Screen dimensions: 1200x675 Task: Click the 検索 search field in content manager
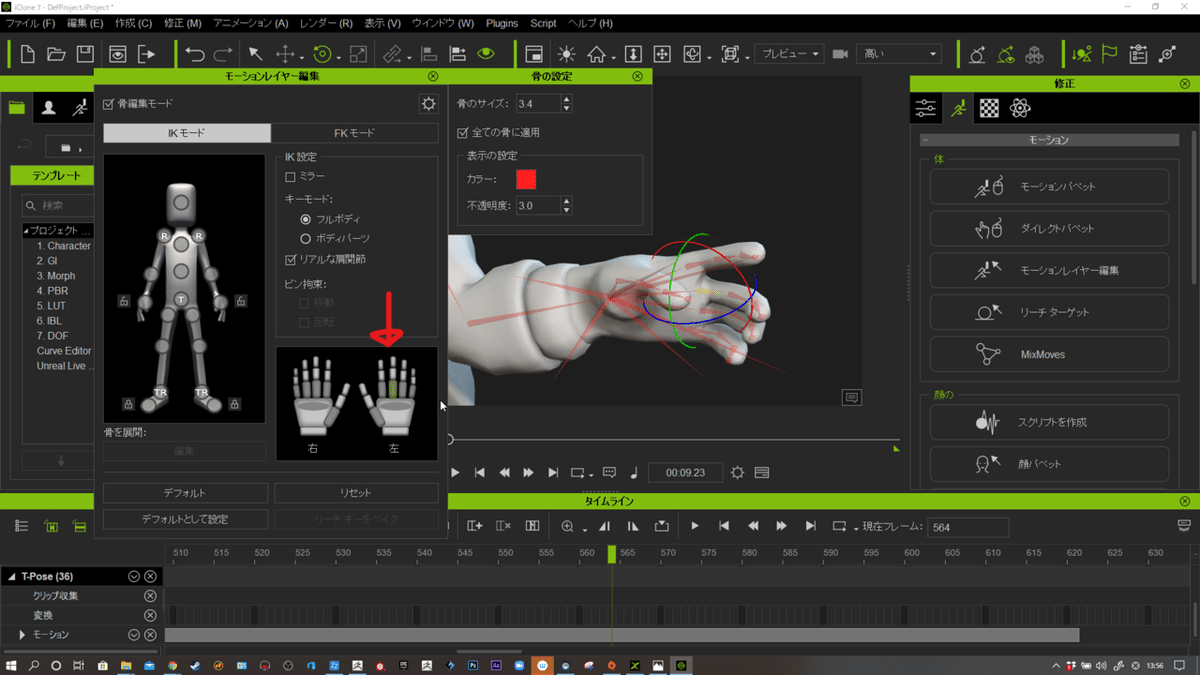pyautogui.click(x=58, y=206)
